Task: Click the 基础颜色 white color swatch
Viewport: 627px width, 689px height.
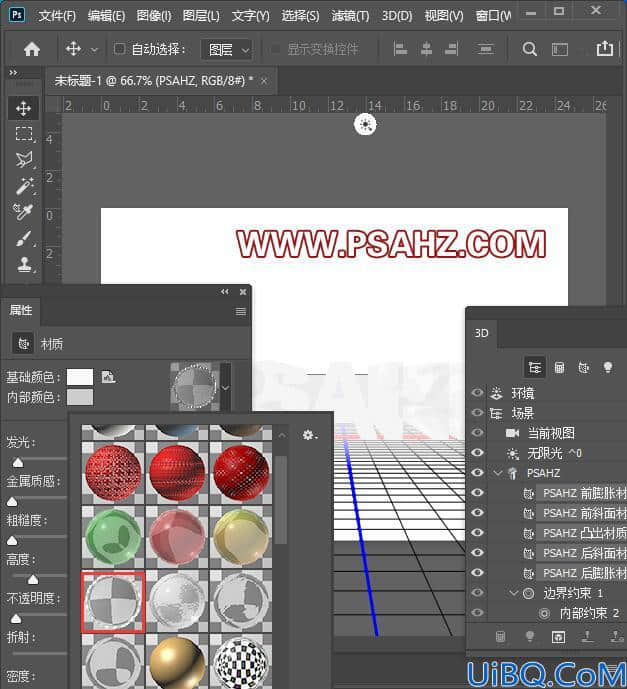Action: pos(80,377)
